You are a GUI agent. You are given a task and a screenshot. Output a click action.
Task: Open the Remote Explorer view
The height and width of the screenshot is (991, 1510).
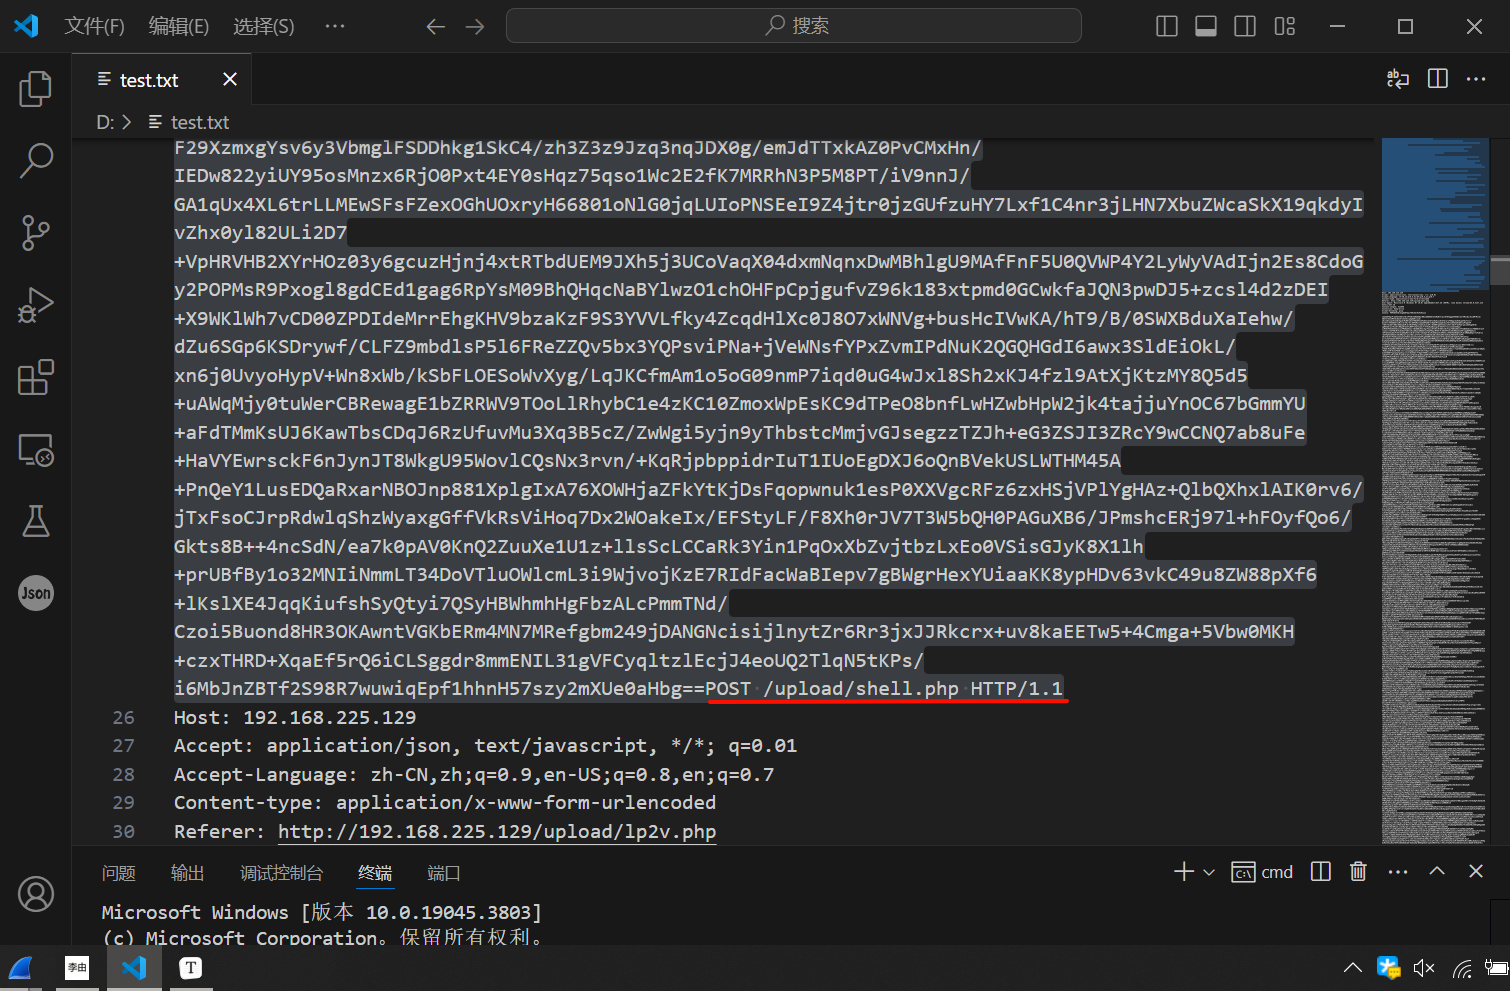(x=35, y=450)
